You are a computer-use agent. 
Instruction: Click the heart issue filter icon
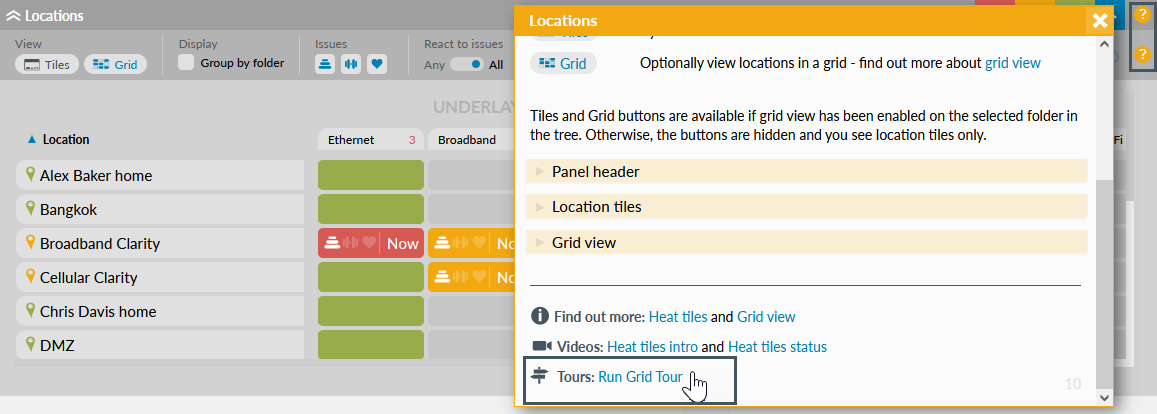376,64
